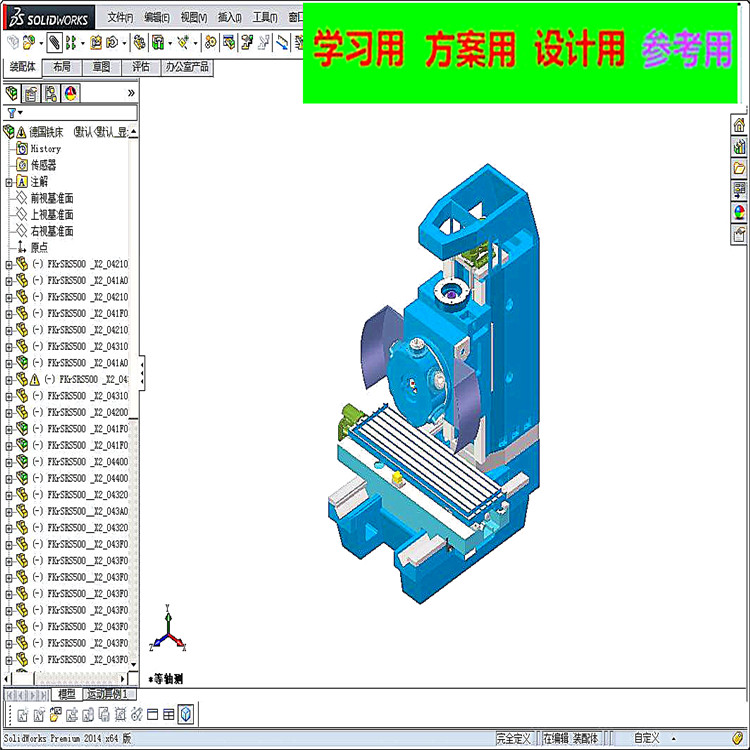The width and height of the screenshot is (750, 750).
Task: Open the 插入 Insert menu
Action: click(230, 18)
